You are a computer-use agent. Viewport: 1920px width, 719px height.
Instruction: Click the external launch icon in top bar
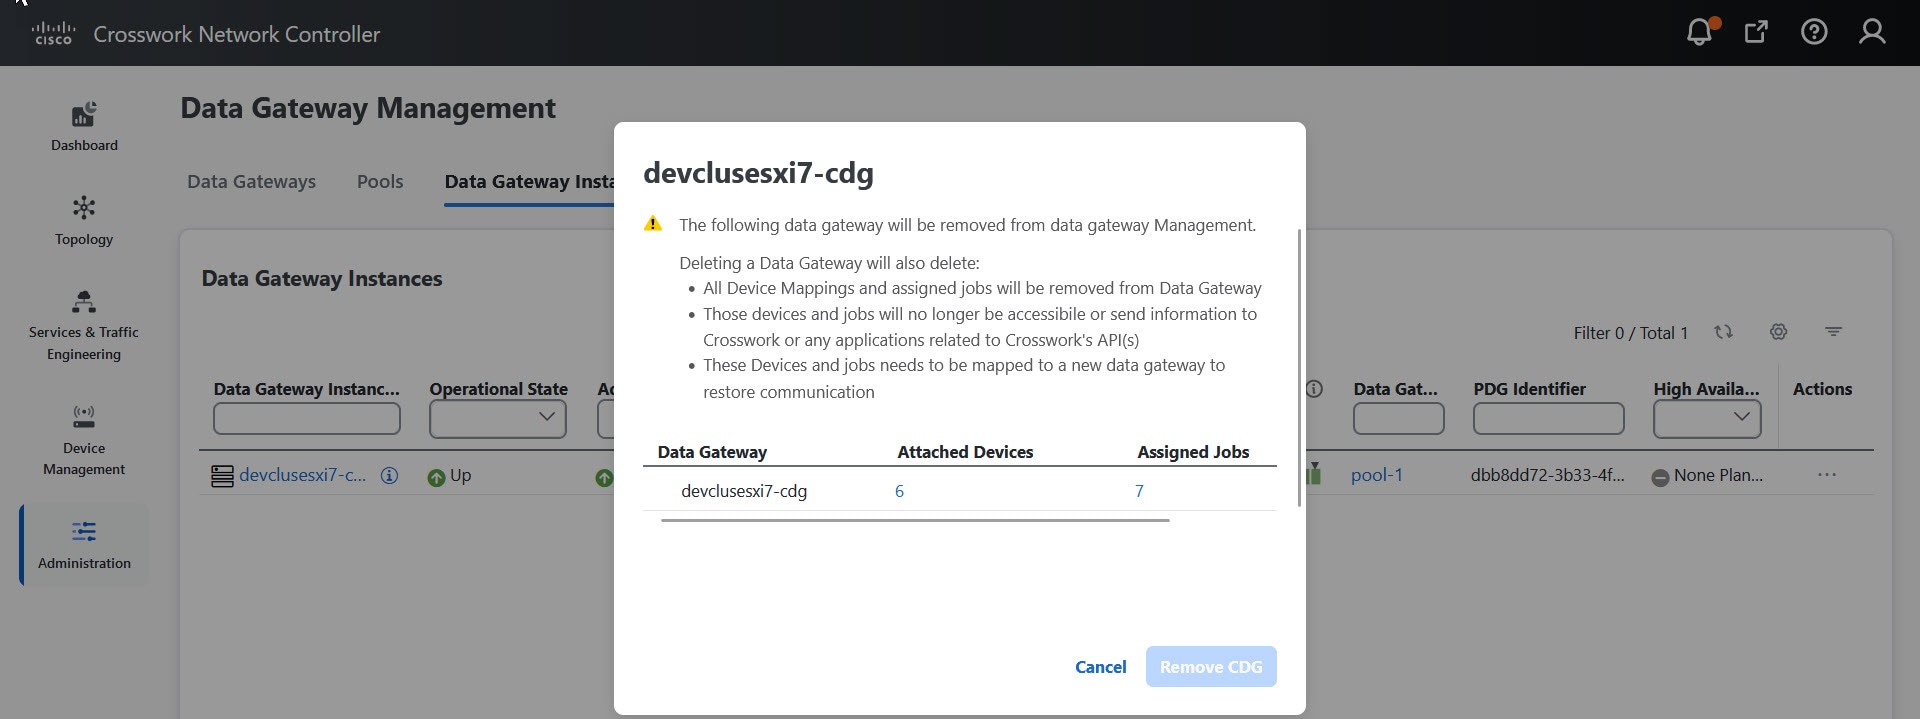(x=1756, y=31)
